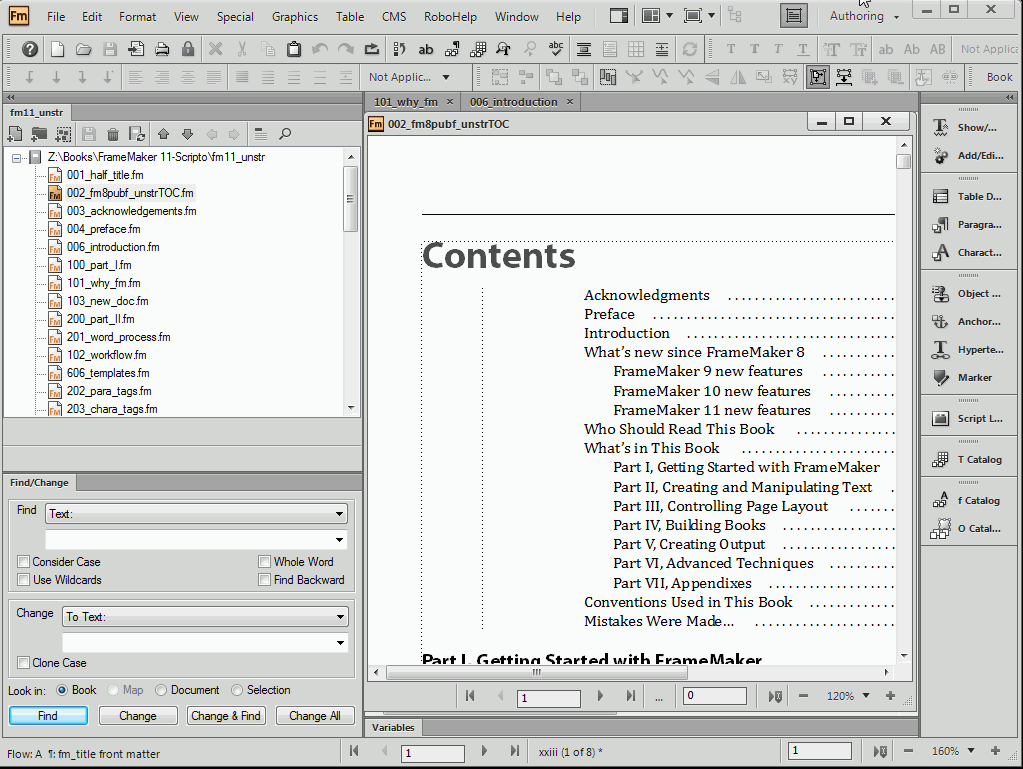Click the search magnifier in book panel

pos(285,134)
